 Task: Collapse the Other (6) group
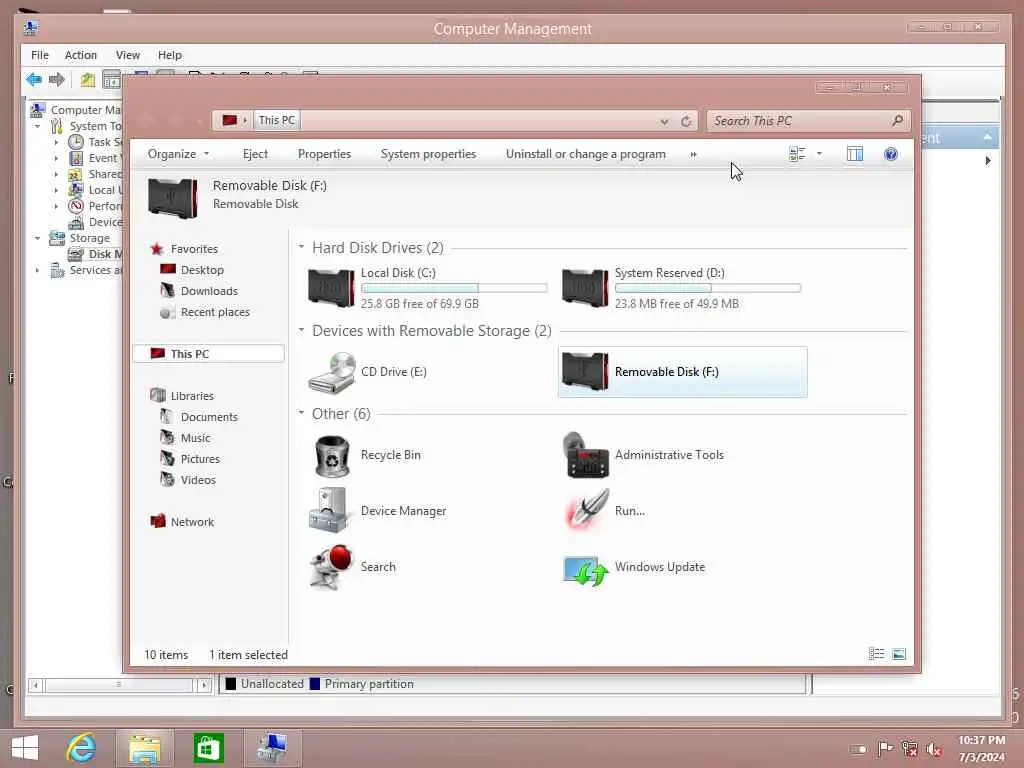click(x=301, y=413)
